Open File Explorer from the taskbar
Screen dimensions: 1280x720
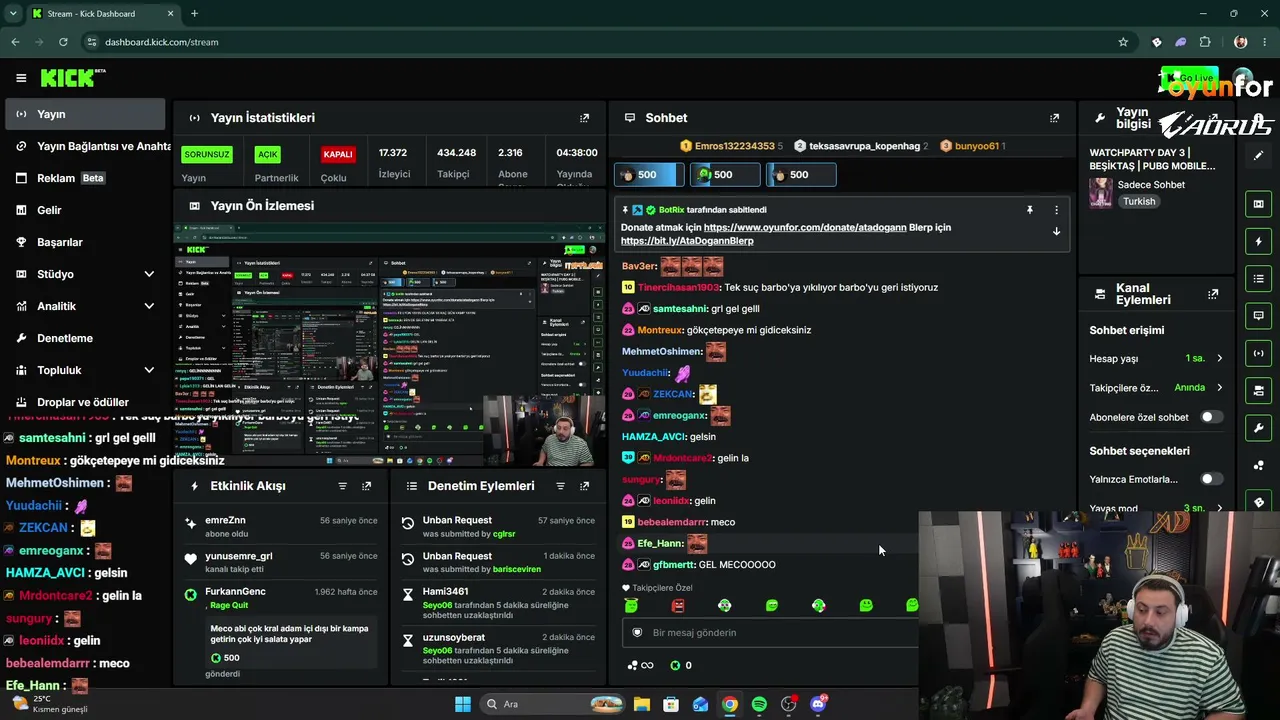(x=642, y=704)
